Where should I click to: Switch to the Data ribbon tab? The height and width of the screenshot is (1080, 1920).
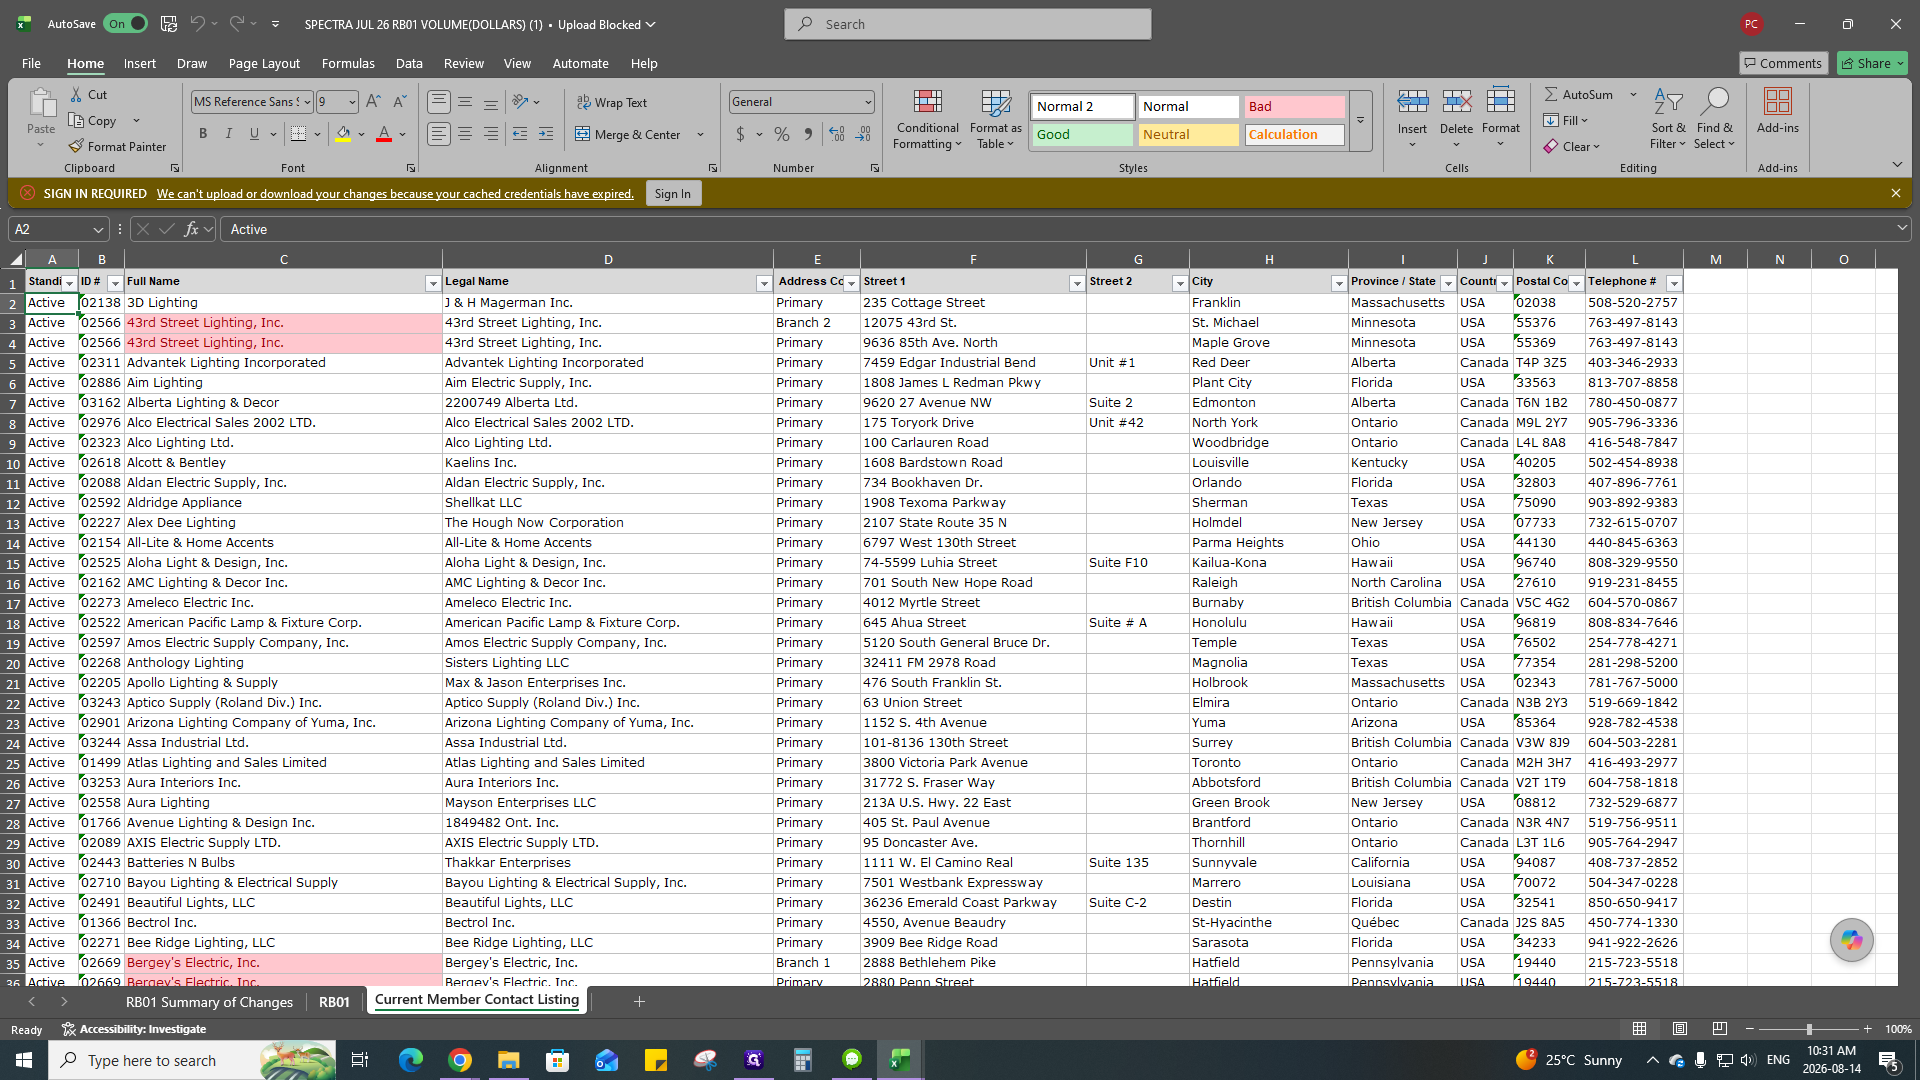(x=409, y=63)
